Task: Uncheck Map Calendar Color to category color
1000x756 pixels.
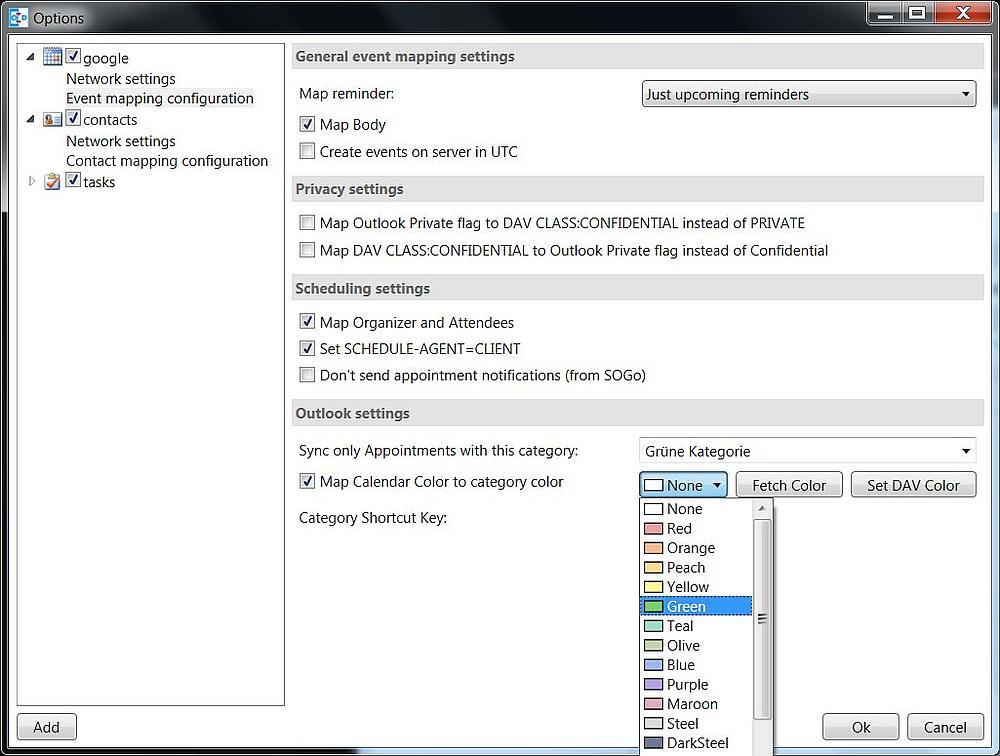Action: pyautogui.click(x=307, y=482)
